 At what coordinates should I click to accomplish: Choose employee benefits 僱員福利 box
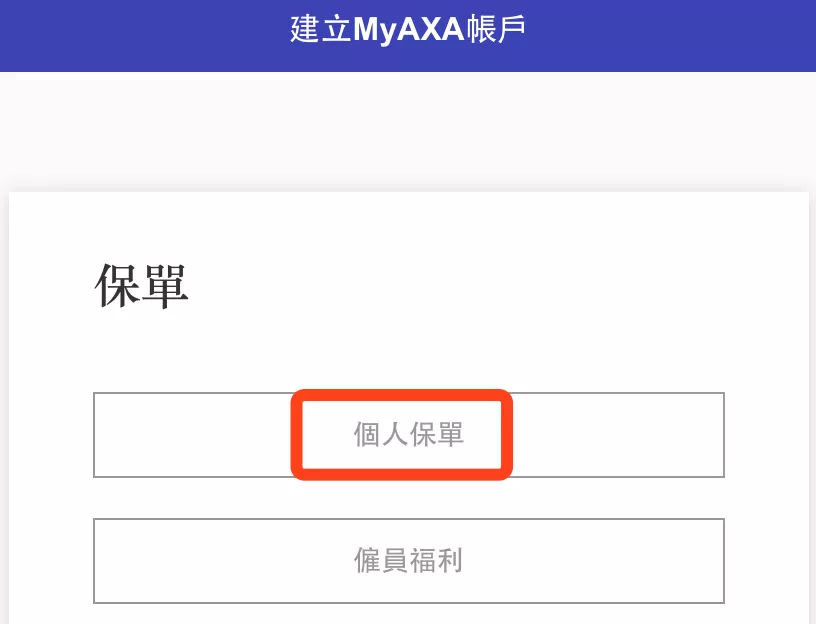[x=409, y=561]
